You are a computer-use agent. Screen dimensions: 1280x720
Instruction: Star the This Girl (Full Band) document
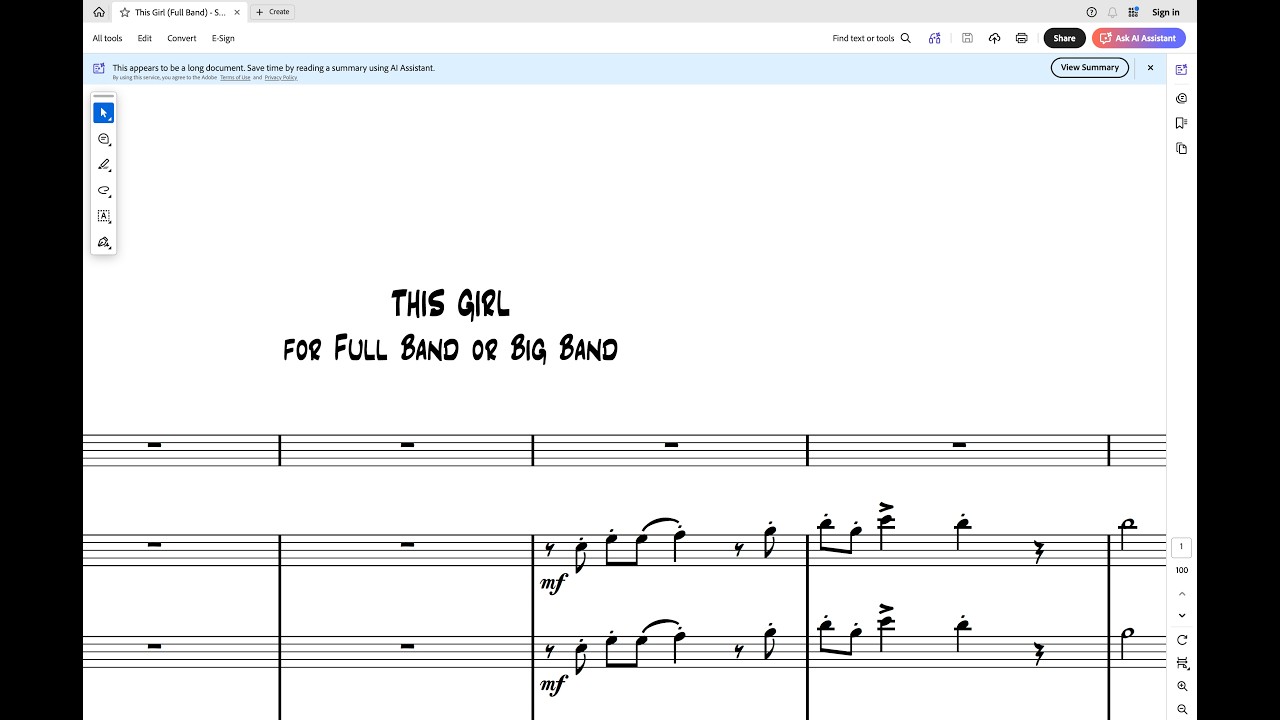(125, 12)
